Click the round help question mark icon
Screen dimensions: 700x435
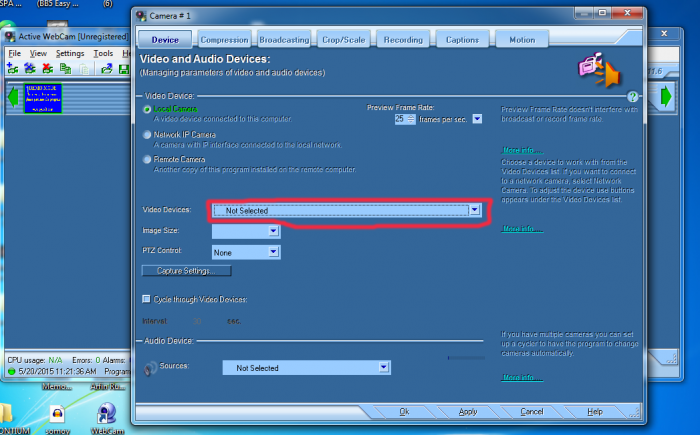coord(632,96)
